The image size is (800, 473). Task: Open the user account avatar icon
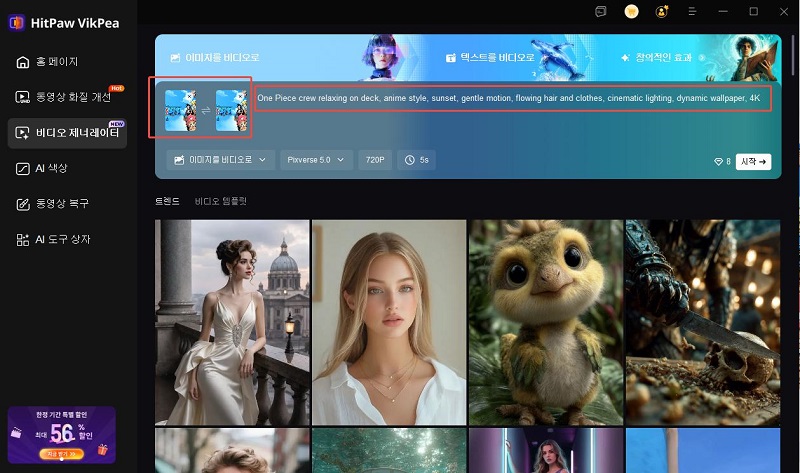[x=662, y=11]
